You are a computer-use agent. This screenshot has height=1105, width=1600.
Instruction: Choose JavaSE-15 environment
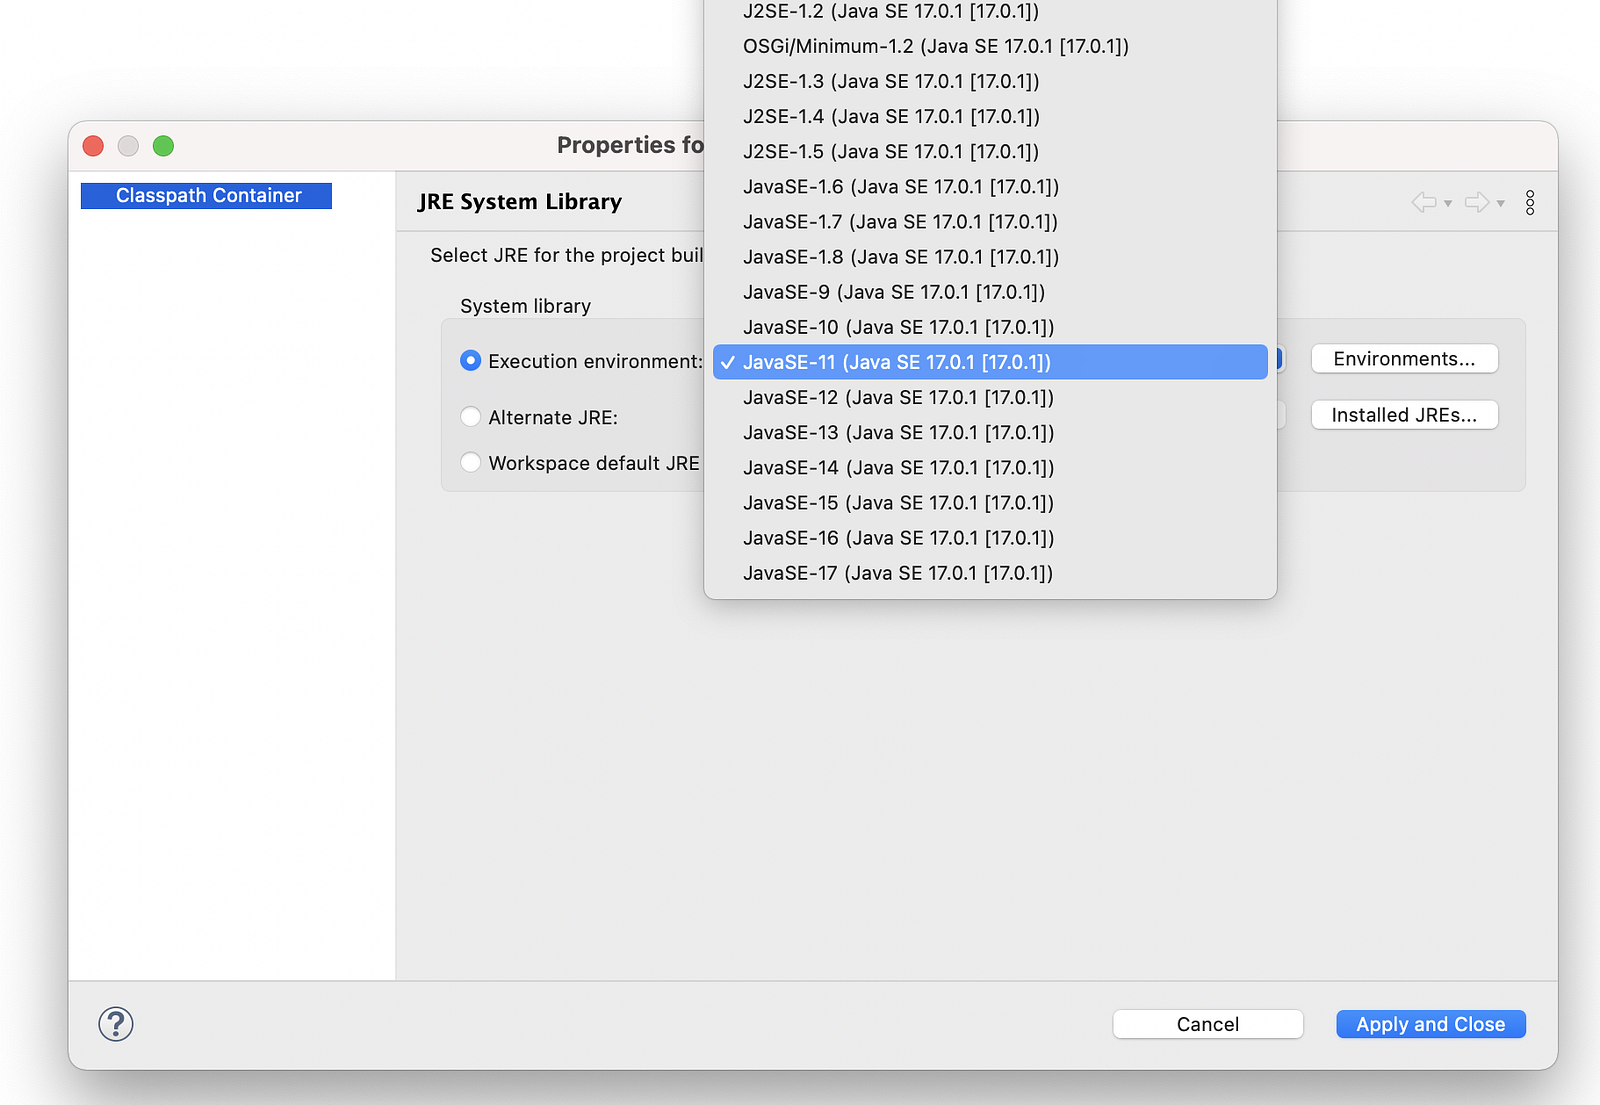coord(990,502)
